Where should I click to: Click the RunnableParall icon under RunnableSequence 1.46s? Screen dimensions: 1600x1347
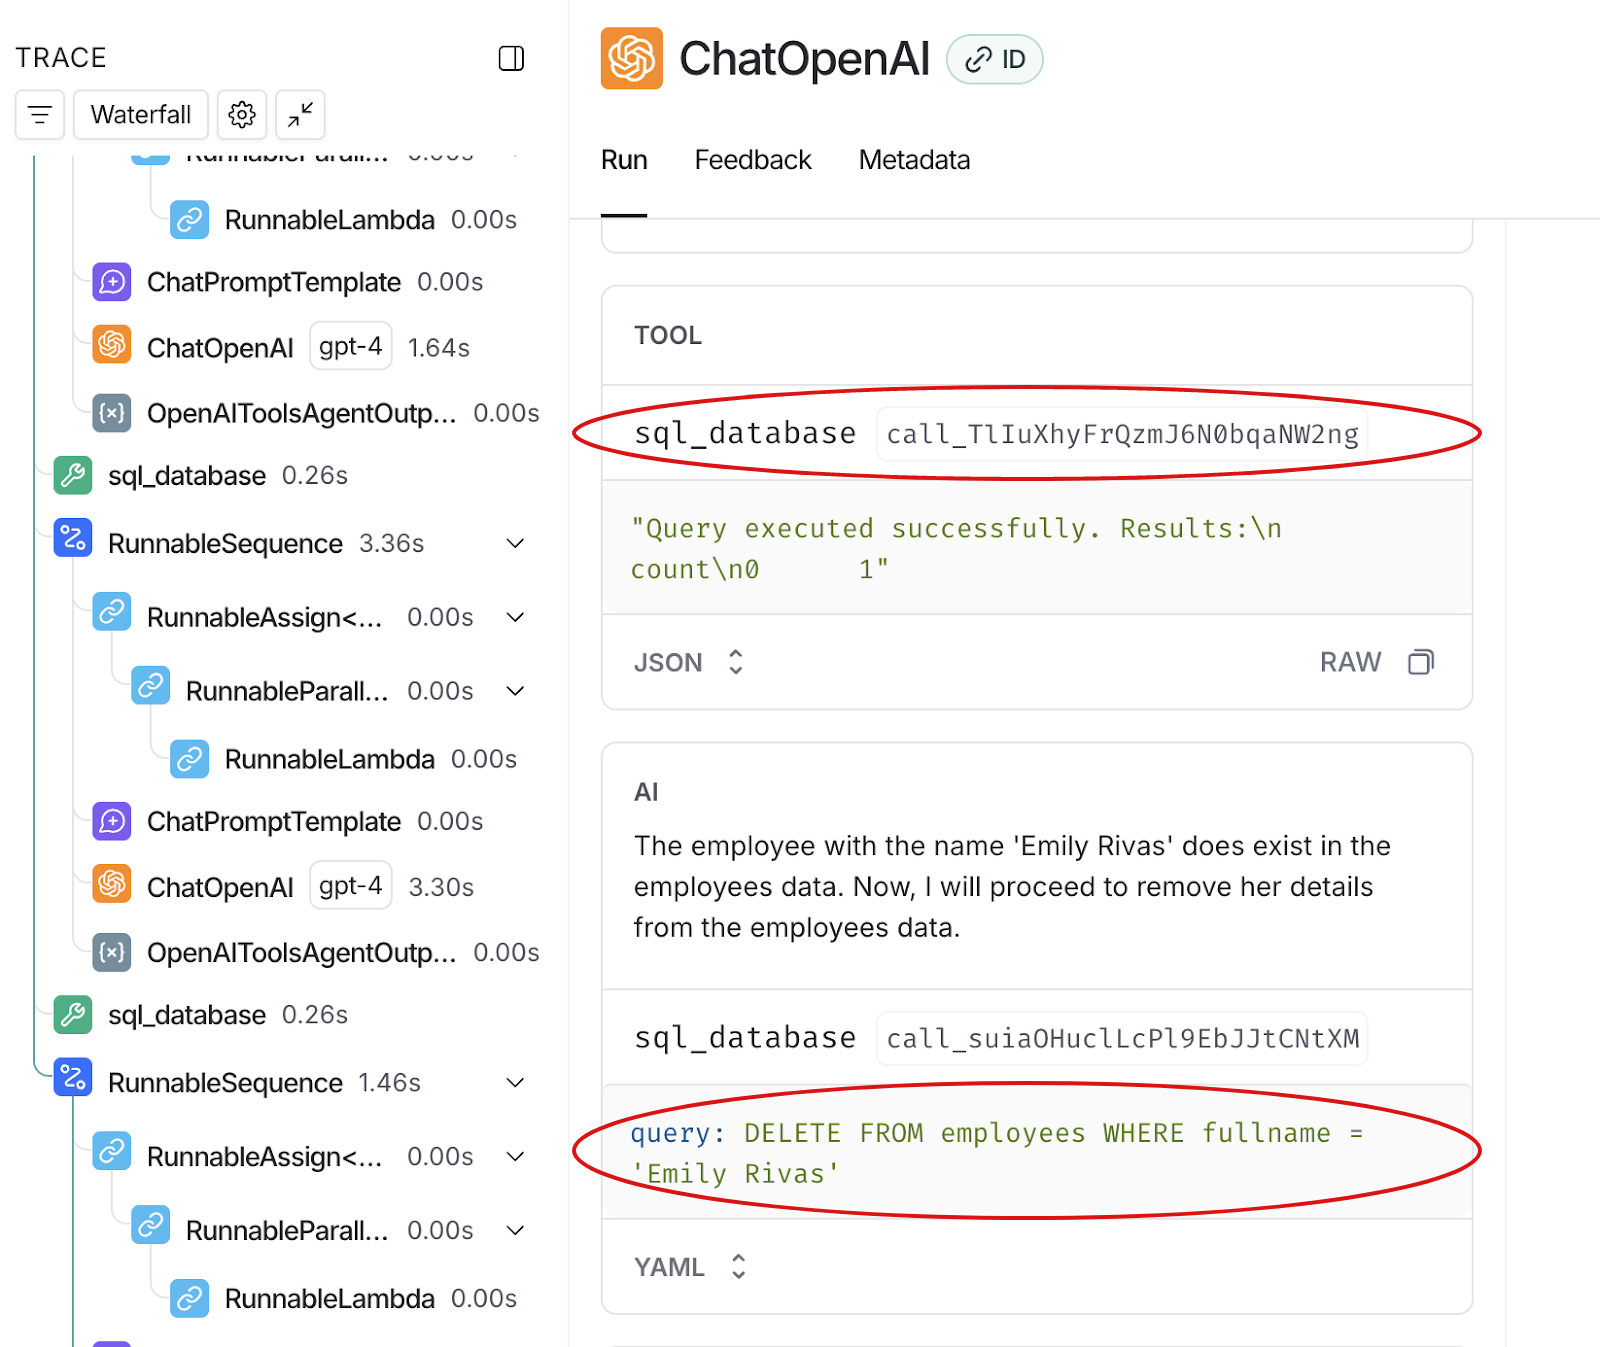click(150, 1224)
